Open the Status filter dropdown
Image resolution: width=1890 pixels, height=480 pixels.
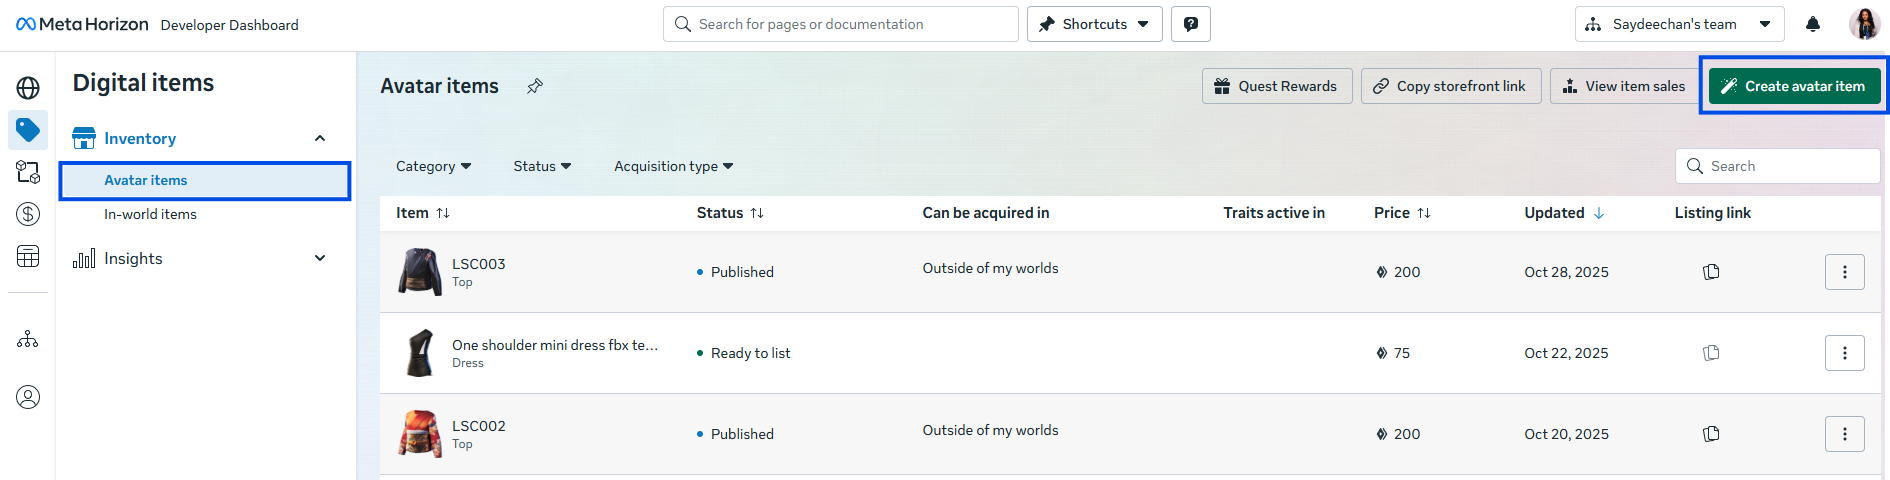pos(542,166)
